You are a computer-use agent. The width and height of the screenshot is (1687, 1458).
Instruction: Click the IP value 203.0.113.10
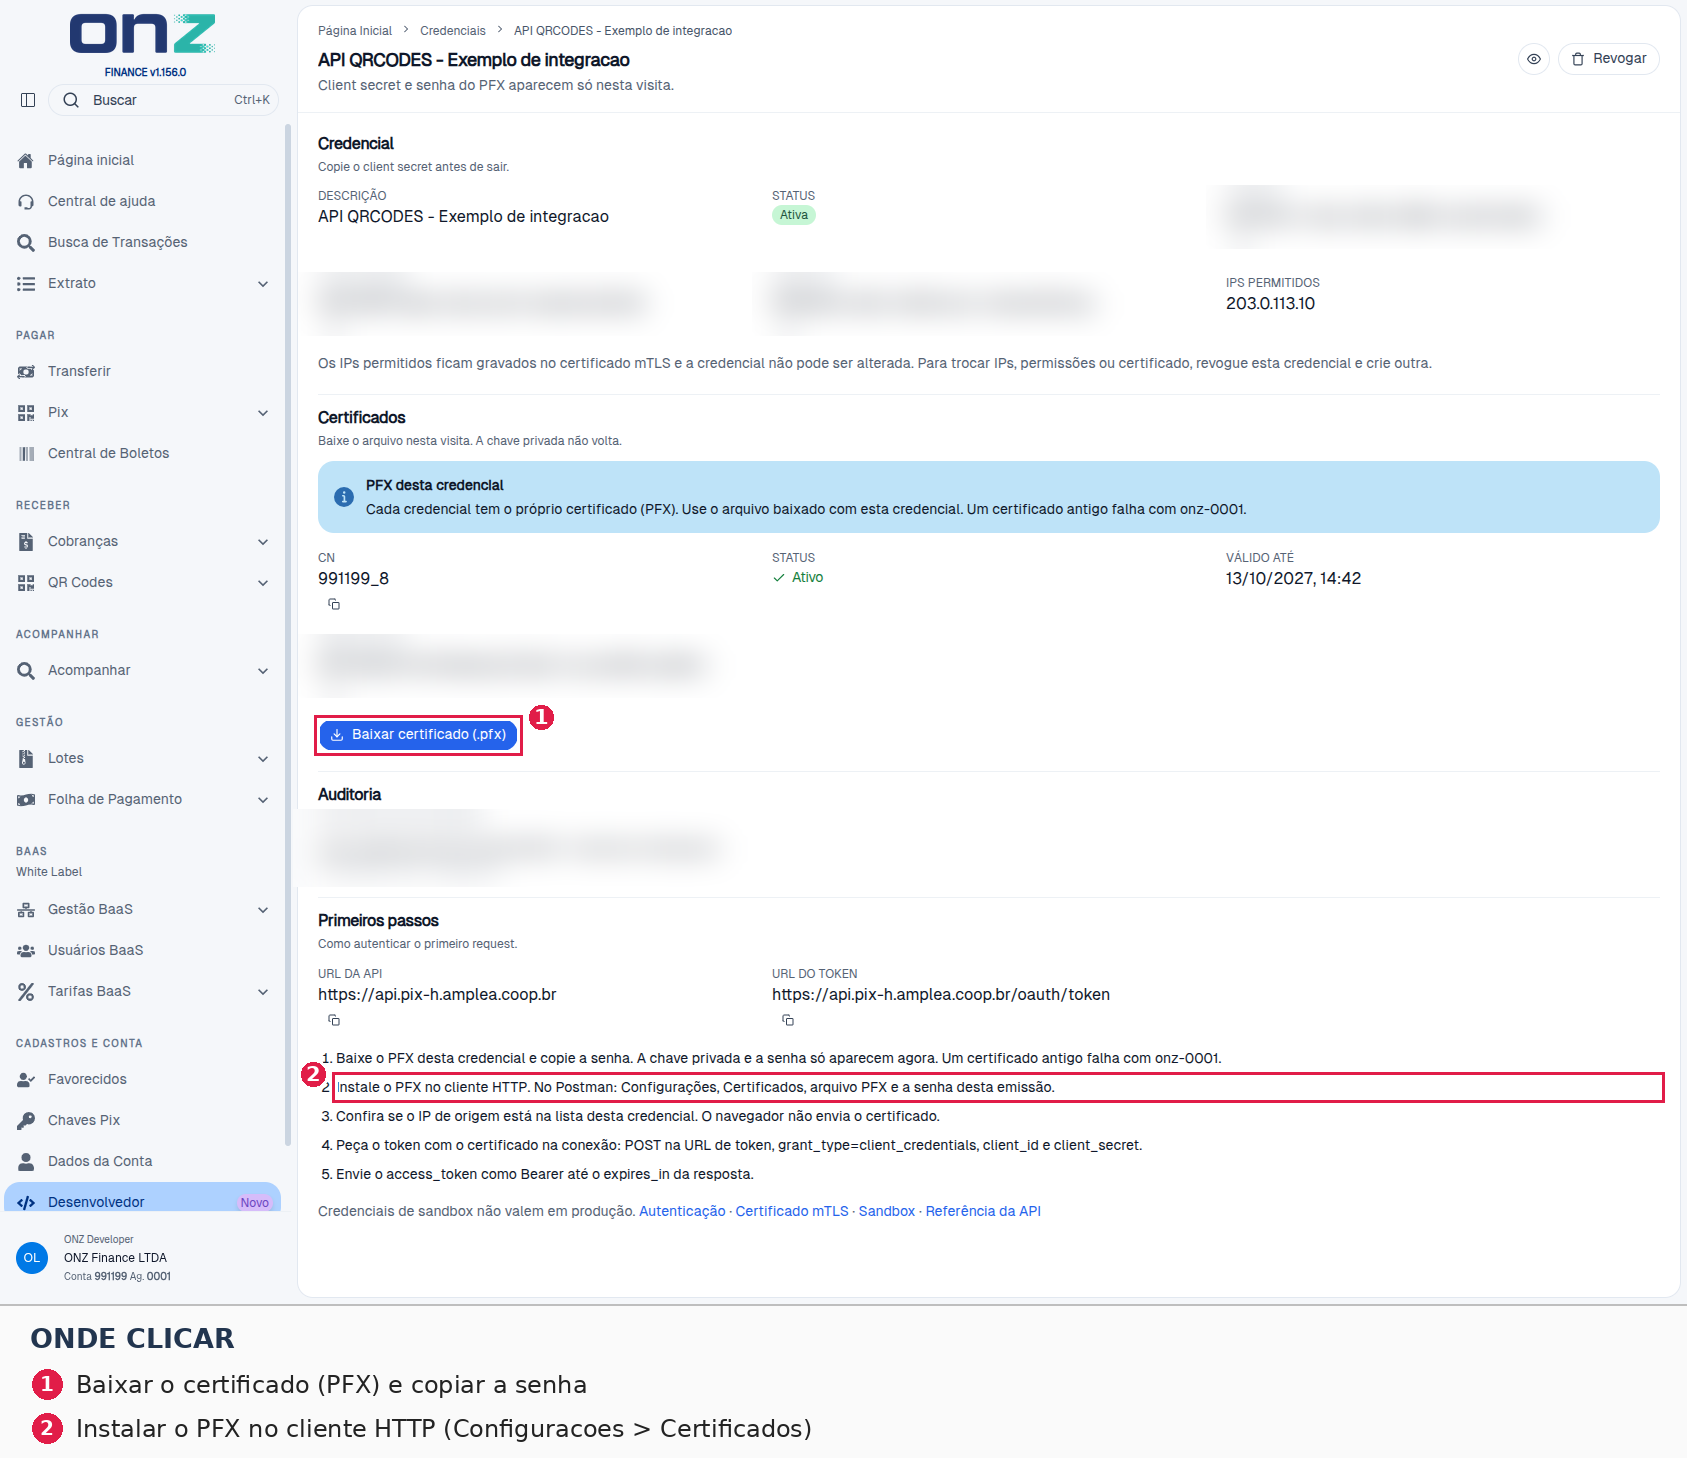1270,304
